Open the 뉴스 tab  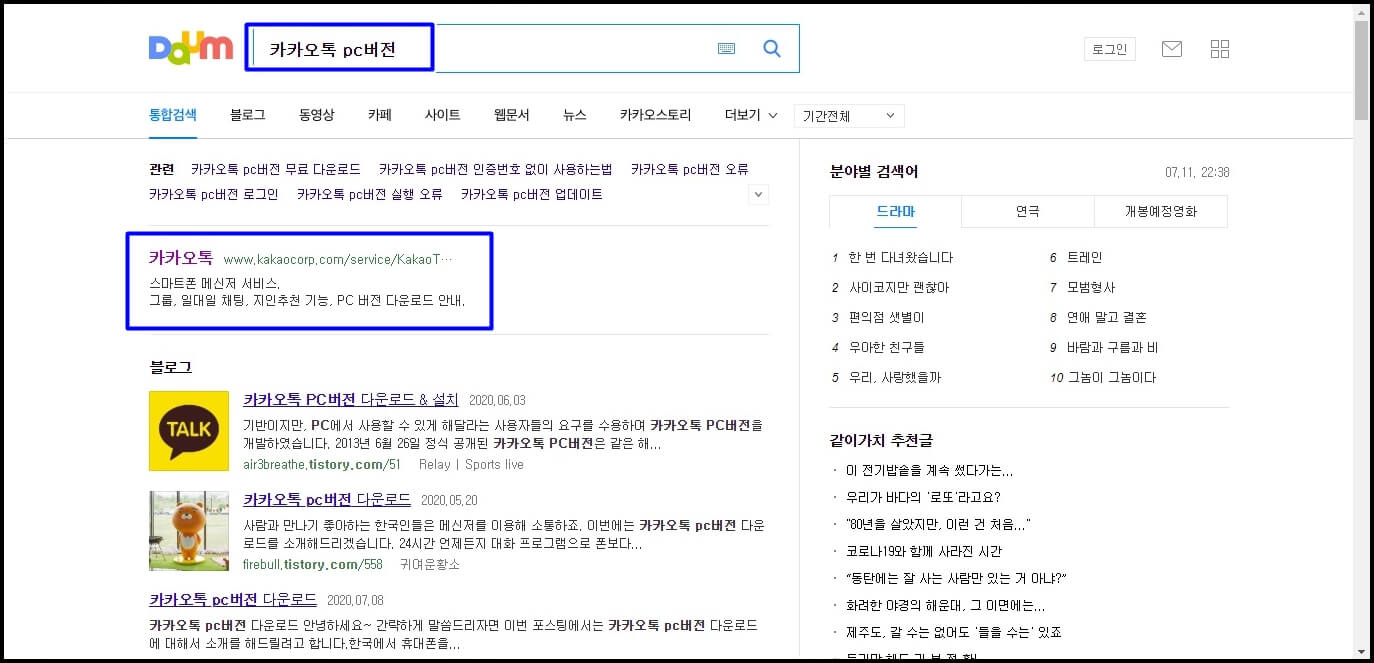tap(575, 115)
